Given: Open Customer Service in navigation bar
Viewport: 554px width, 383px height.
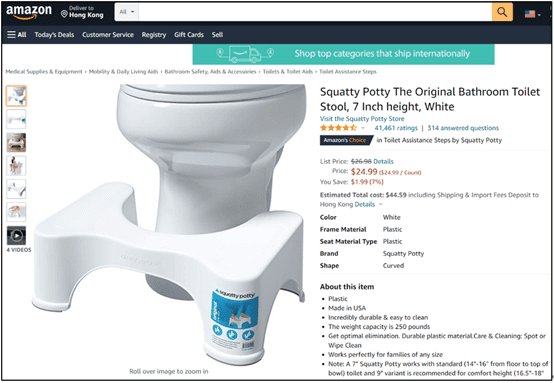Looking at the screenshot, I should [x=108, y=35].
